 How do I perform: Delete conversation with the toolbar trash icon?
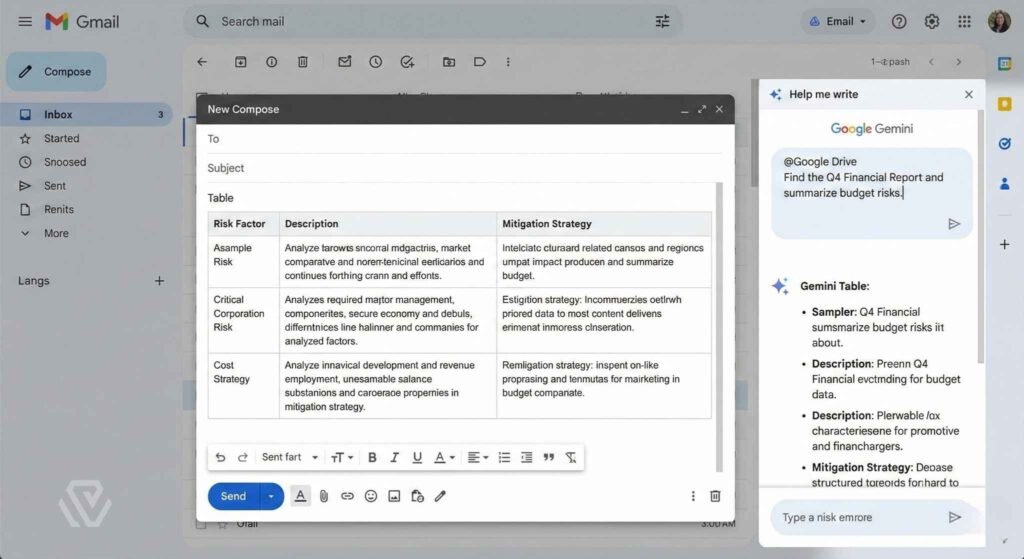303,62
